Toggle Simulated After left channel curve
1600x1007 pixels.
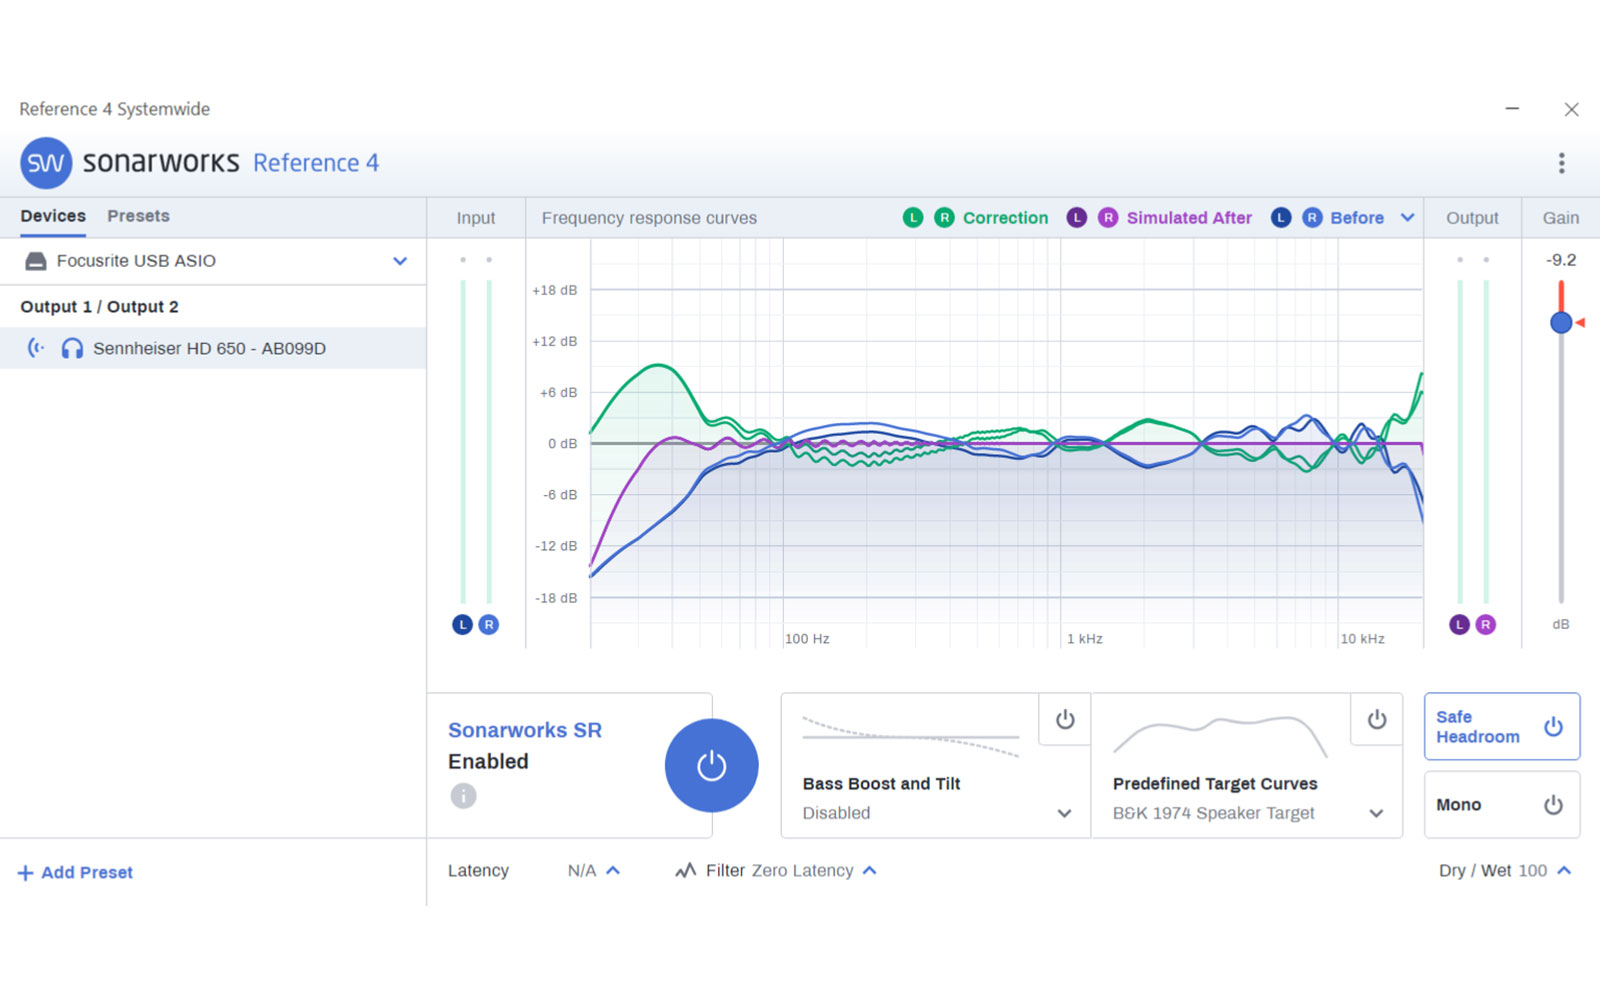click(1076, 217)
